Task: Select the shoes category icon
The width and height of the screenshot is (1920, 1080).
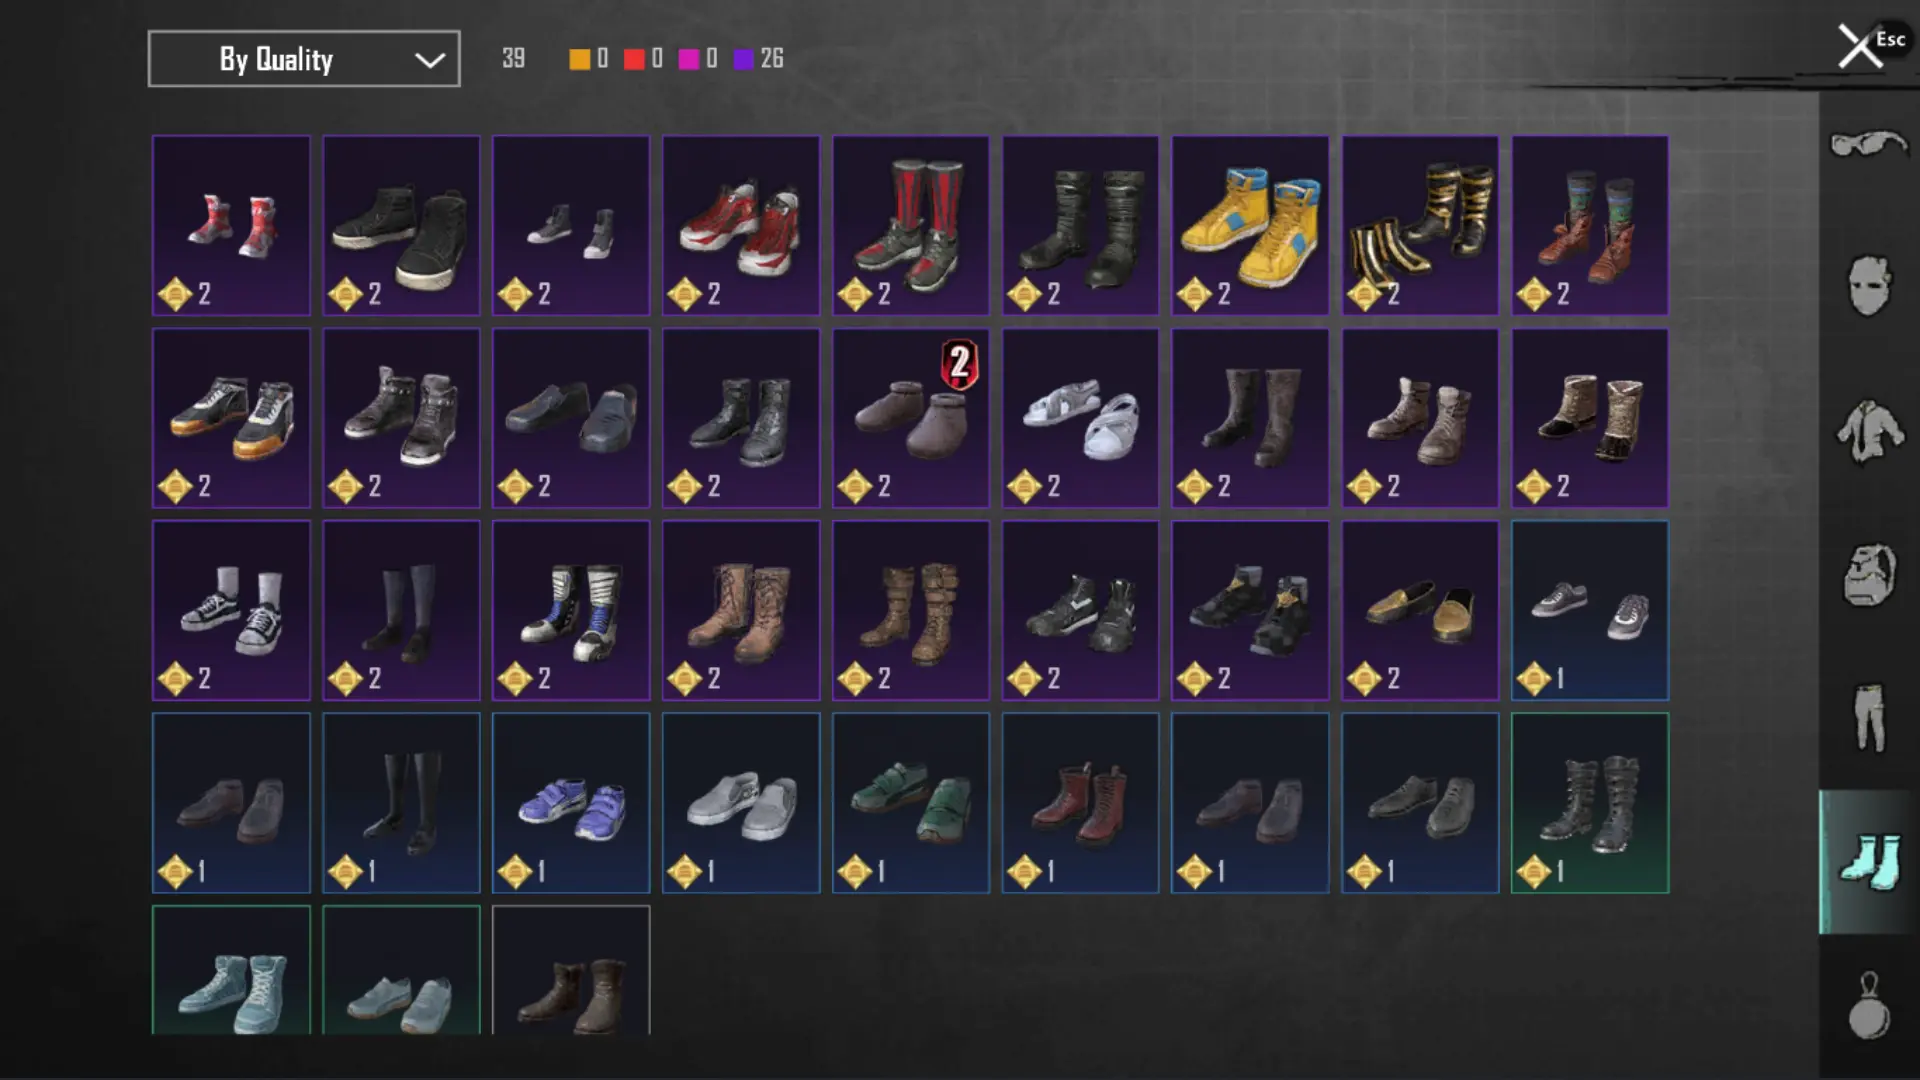Action: pos(1868,862)
